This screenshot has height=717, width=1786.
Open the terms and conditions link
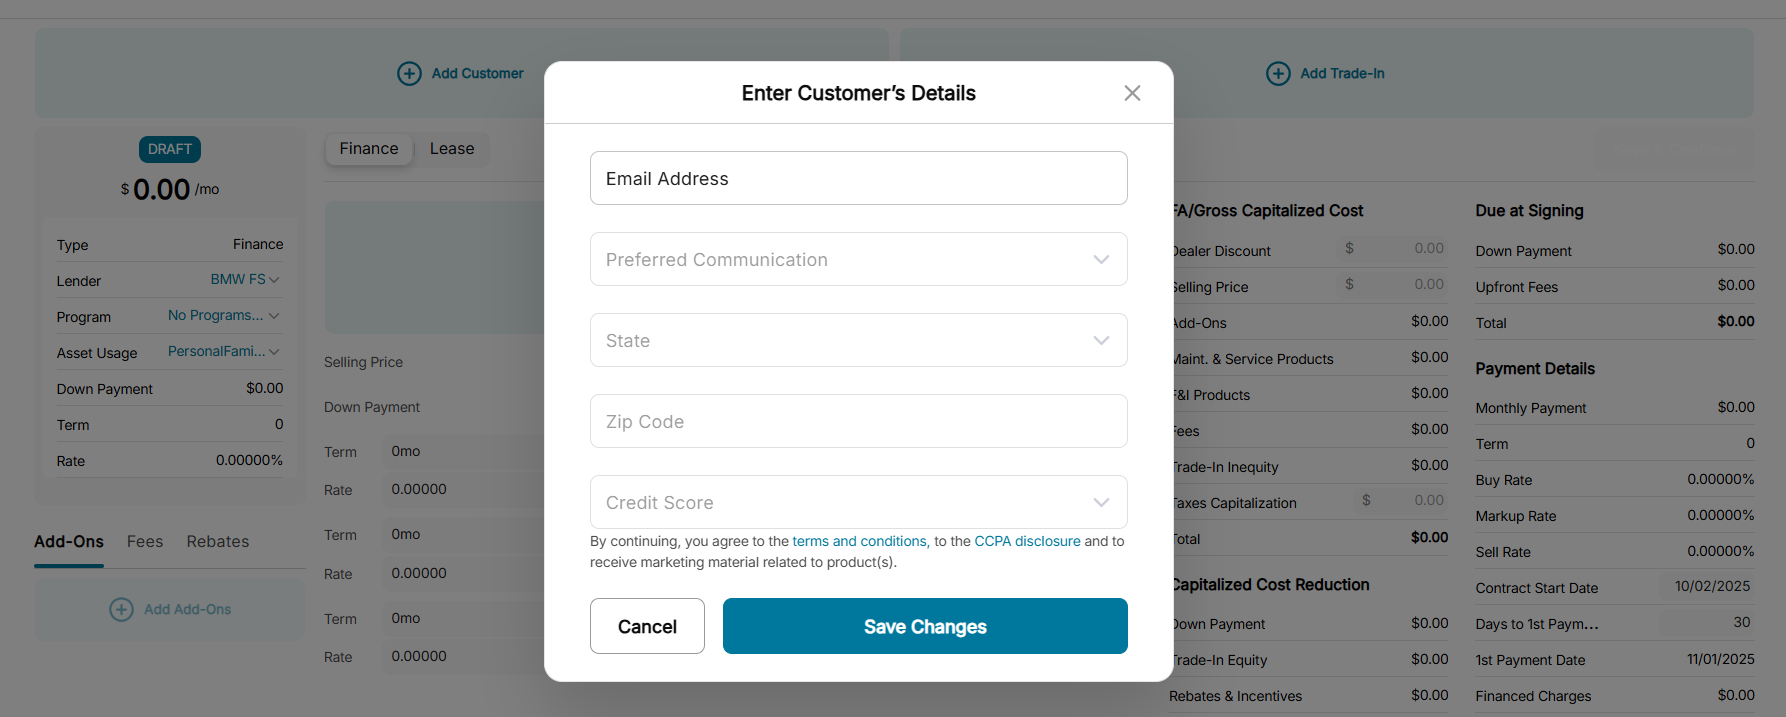(x=859, y=542)
